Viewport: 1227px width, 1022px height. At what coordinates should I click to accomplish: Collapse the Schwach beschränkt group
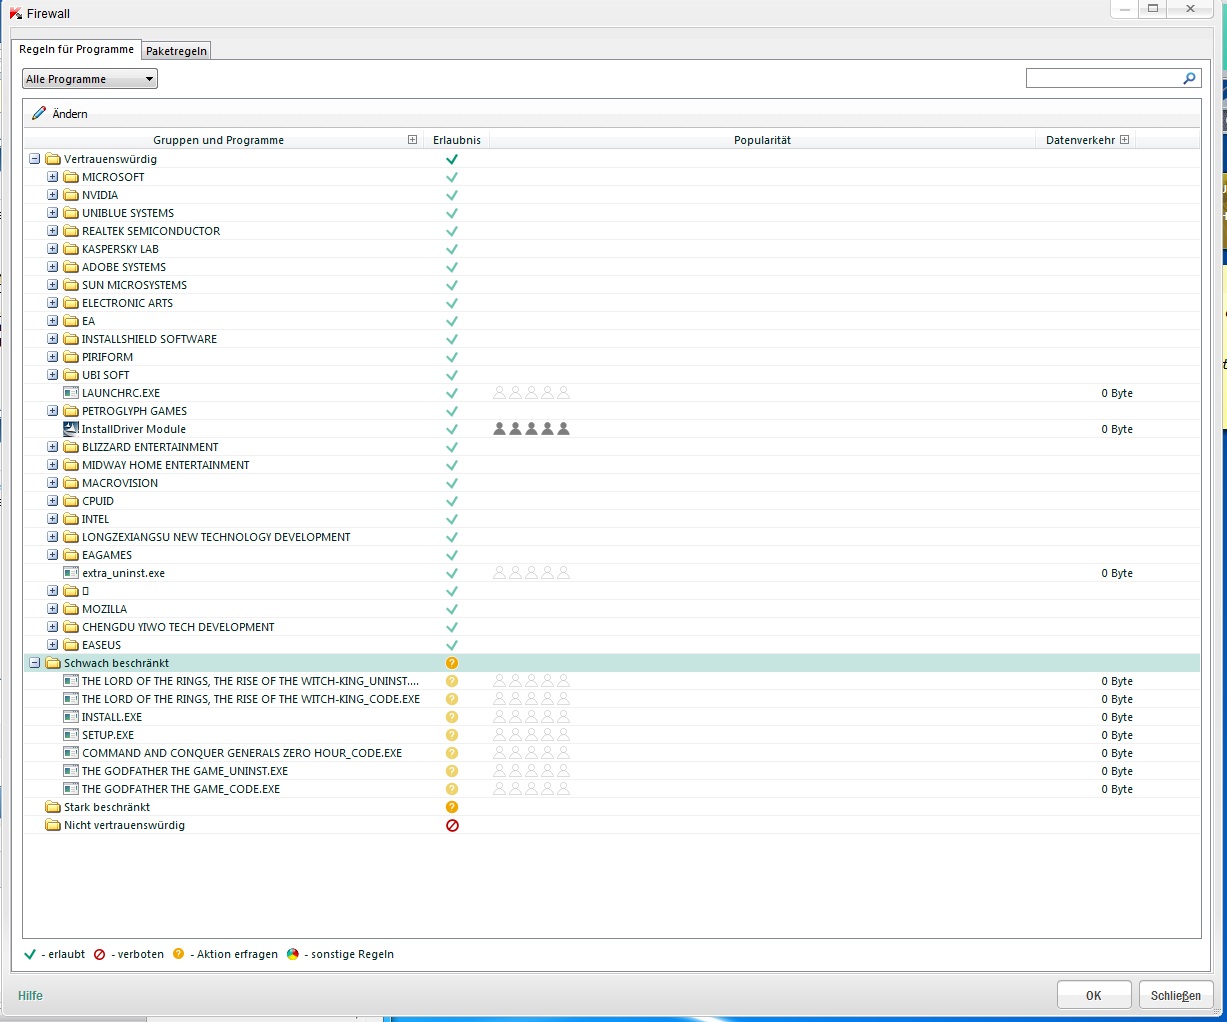pyautogui.click(x=35, y=663)
